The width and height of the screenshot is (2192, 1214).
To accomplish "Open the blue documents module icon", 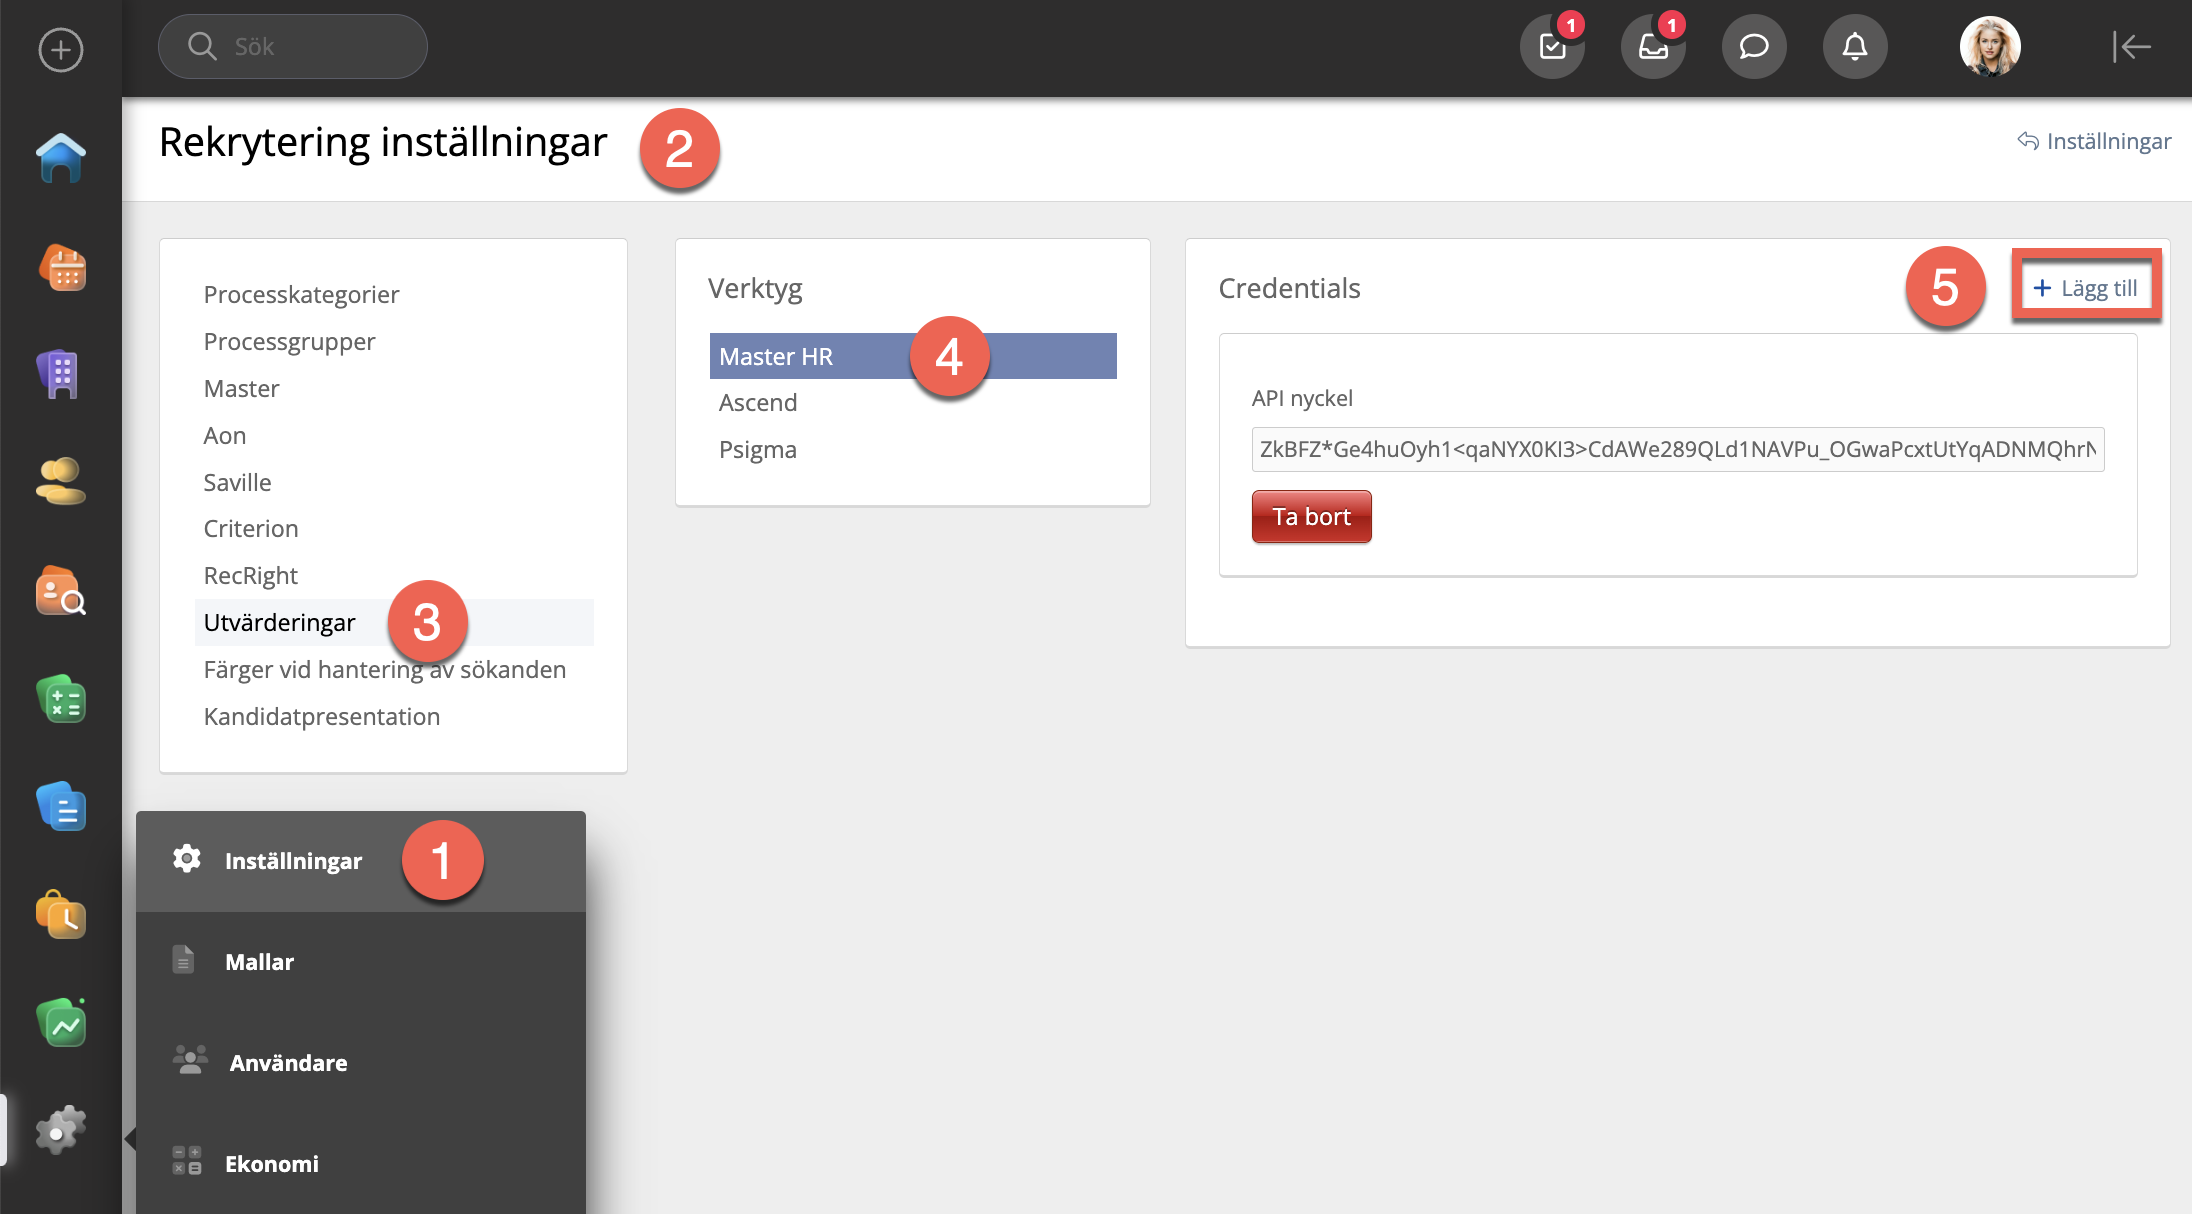I will 61,807.
